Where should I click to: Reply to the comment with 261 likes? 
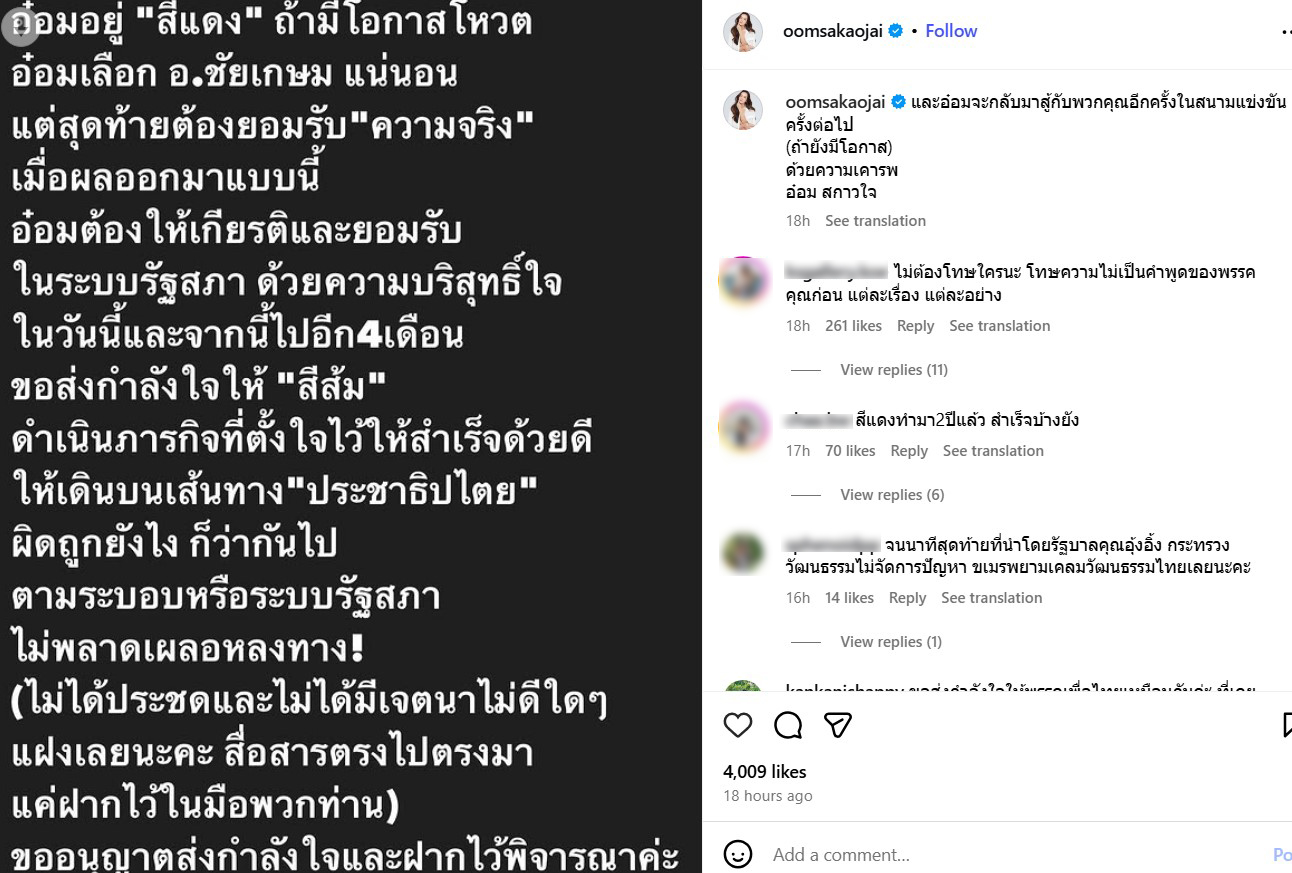click(915, 326)
